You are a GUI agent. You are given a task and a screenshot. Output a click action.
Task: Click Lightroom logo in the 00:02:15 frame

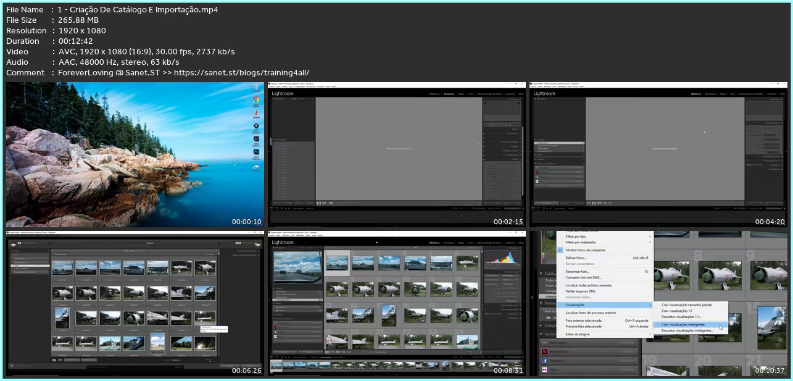[283, 94]
